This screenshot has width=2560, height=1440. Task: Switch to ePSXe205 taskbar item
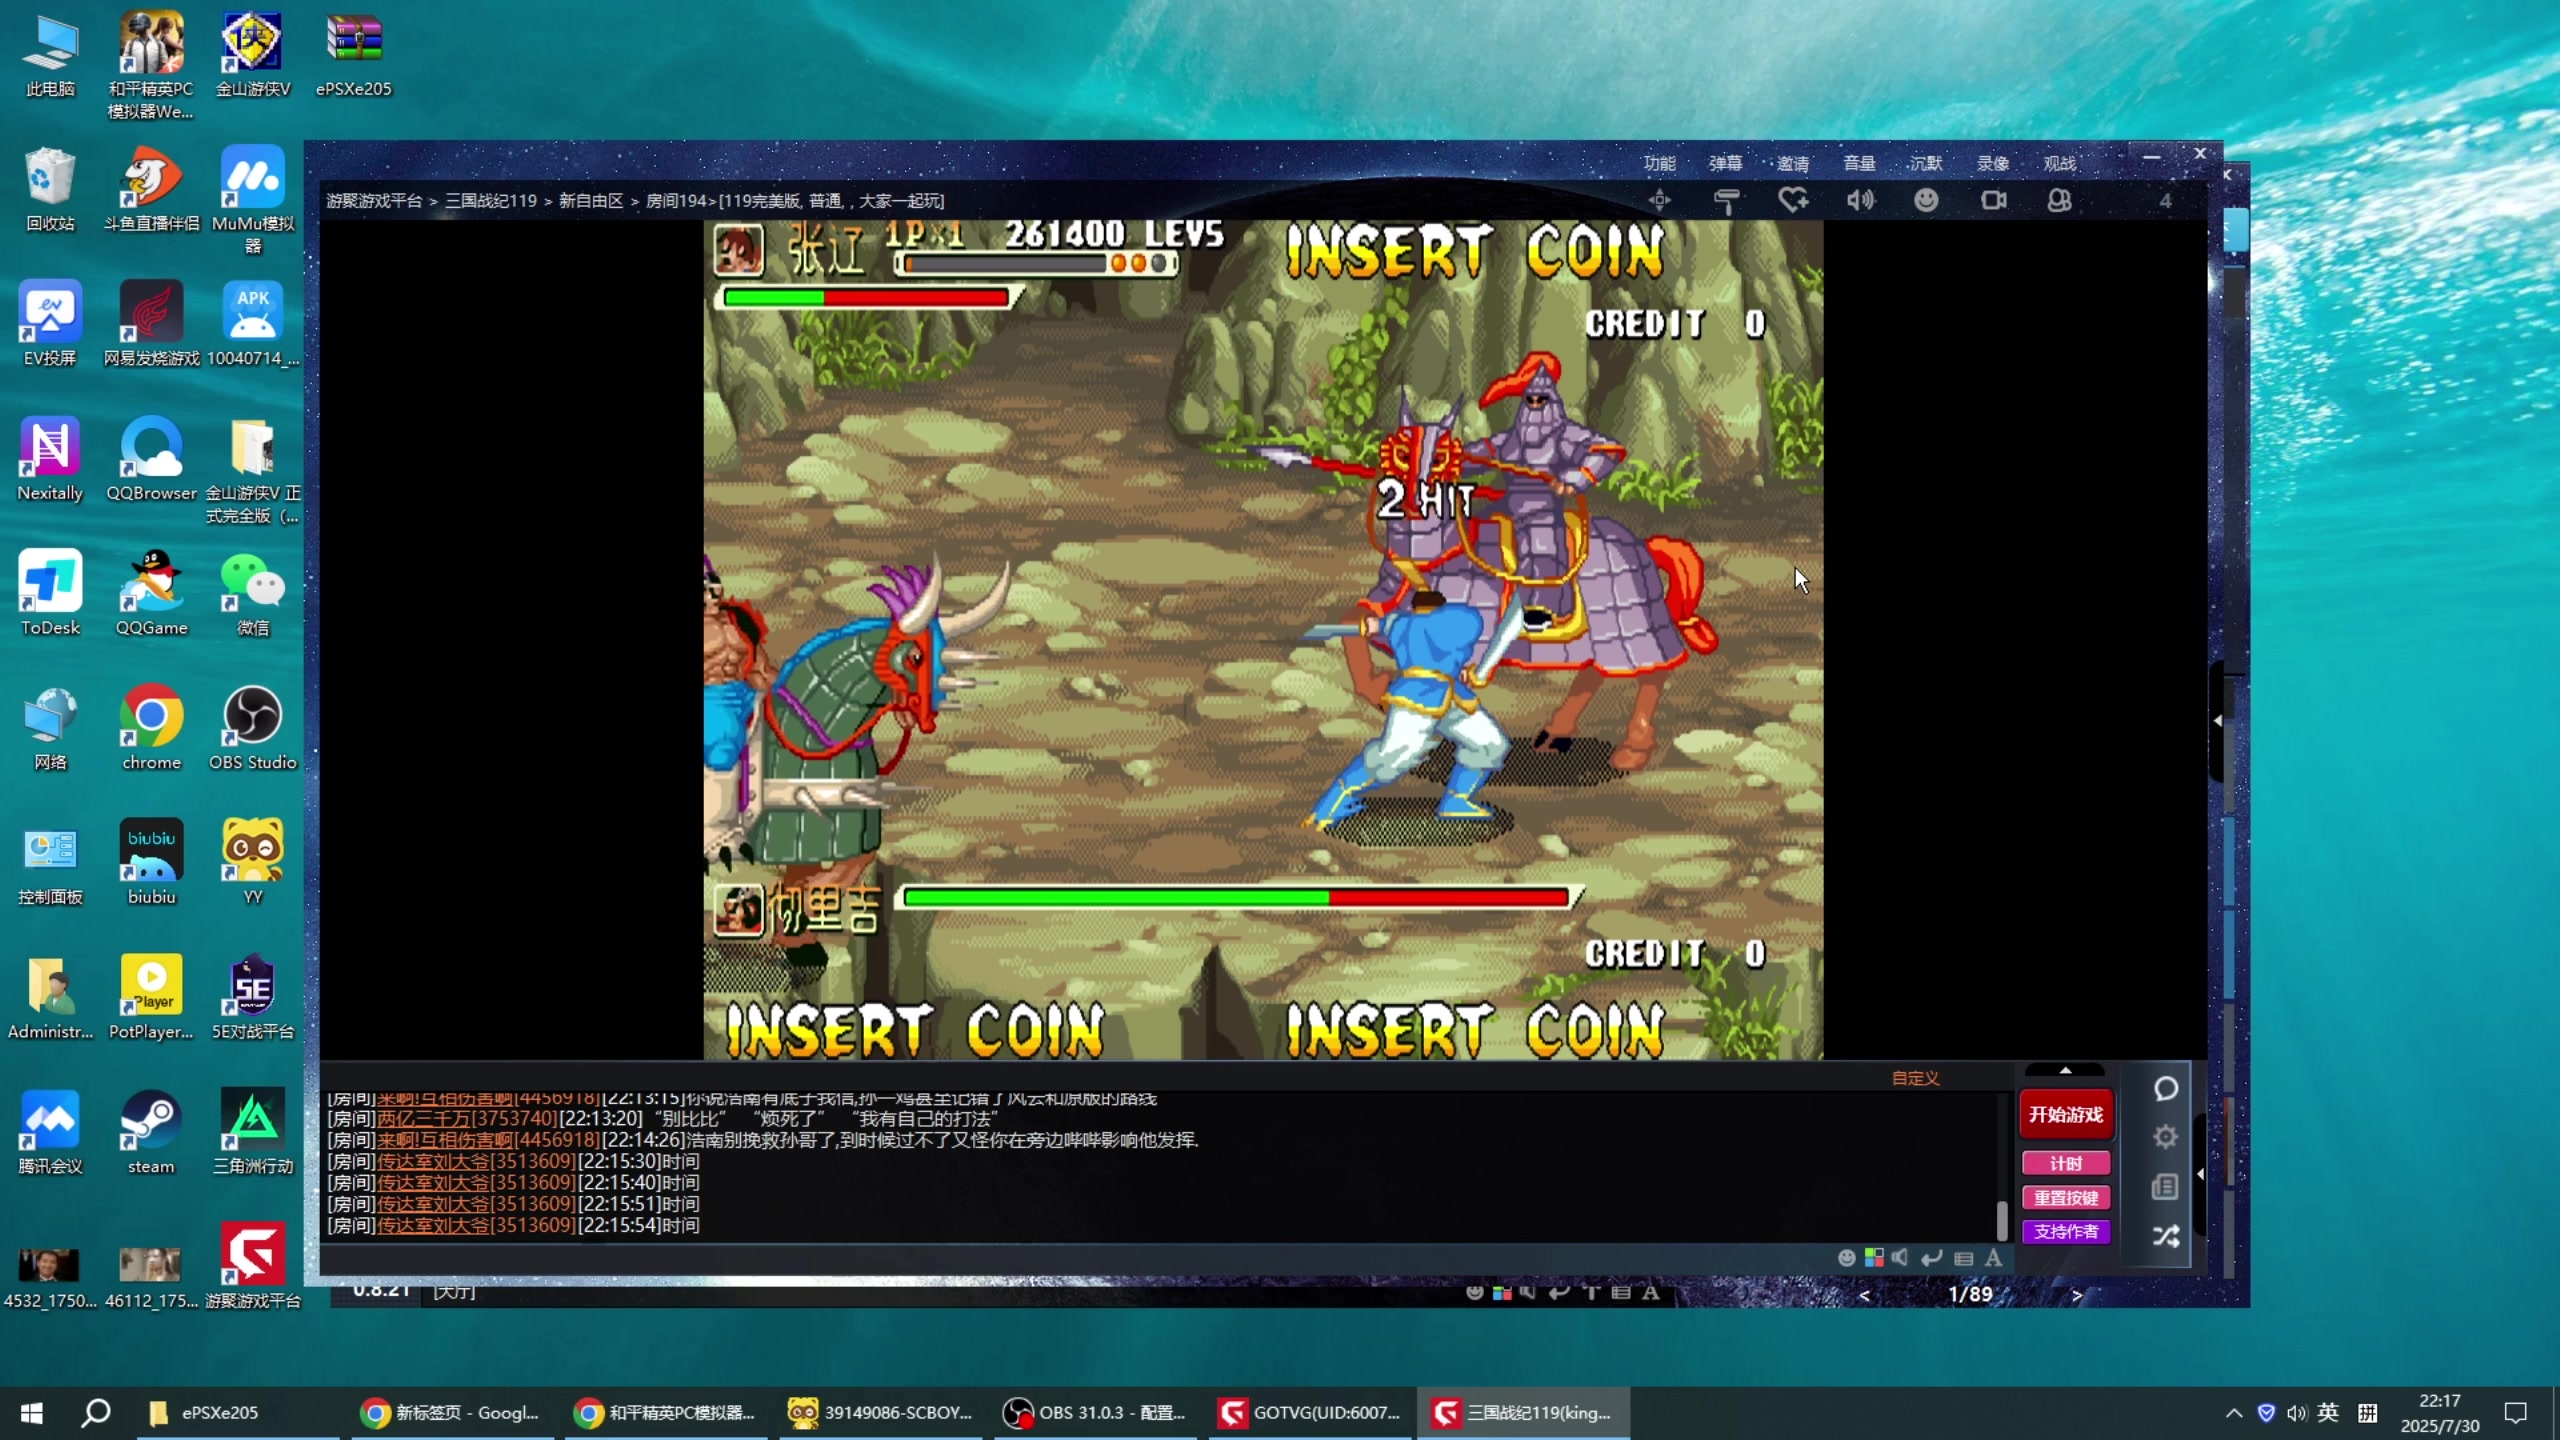tap(237, 1413)
